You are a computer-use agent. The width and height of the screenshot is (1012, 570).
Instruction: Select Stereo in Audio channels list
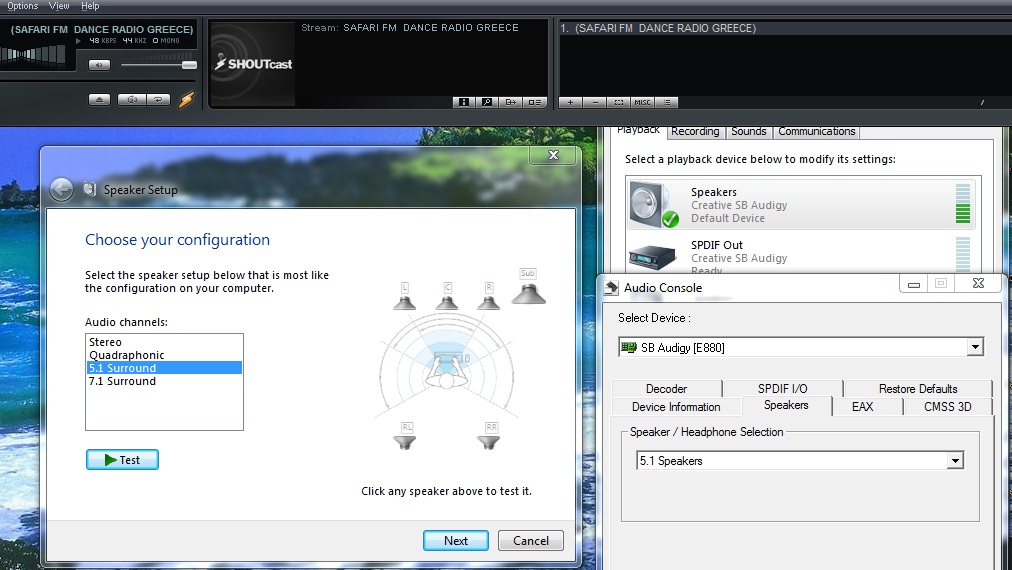tap(164, 342)
